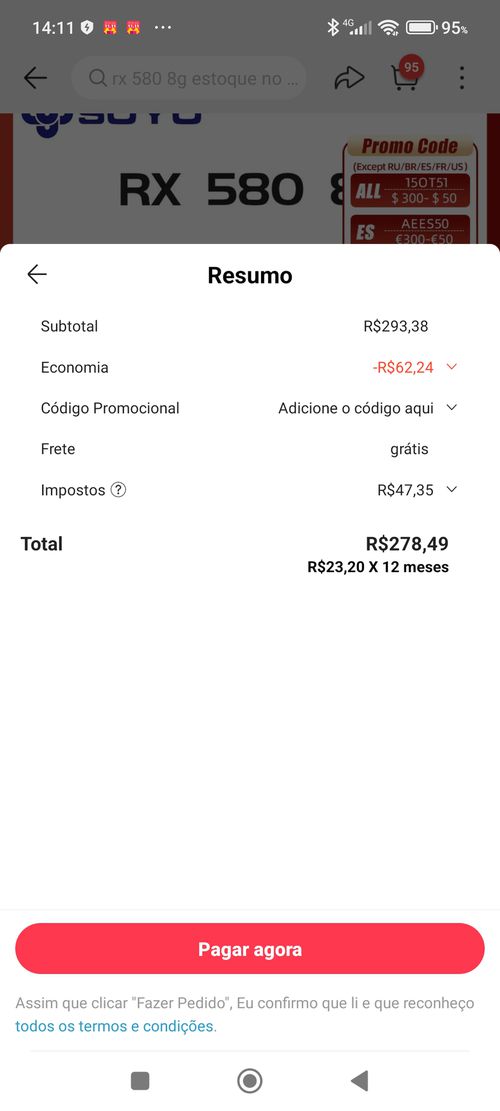Screen dimensions: 500x1111
Task: Tap the ES AEES50 promo code coupon
Action: (x=410, y=230)
